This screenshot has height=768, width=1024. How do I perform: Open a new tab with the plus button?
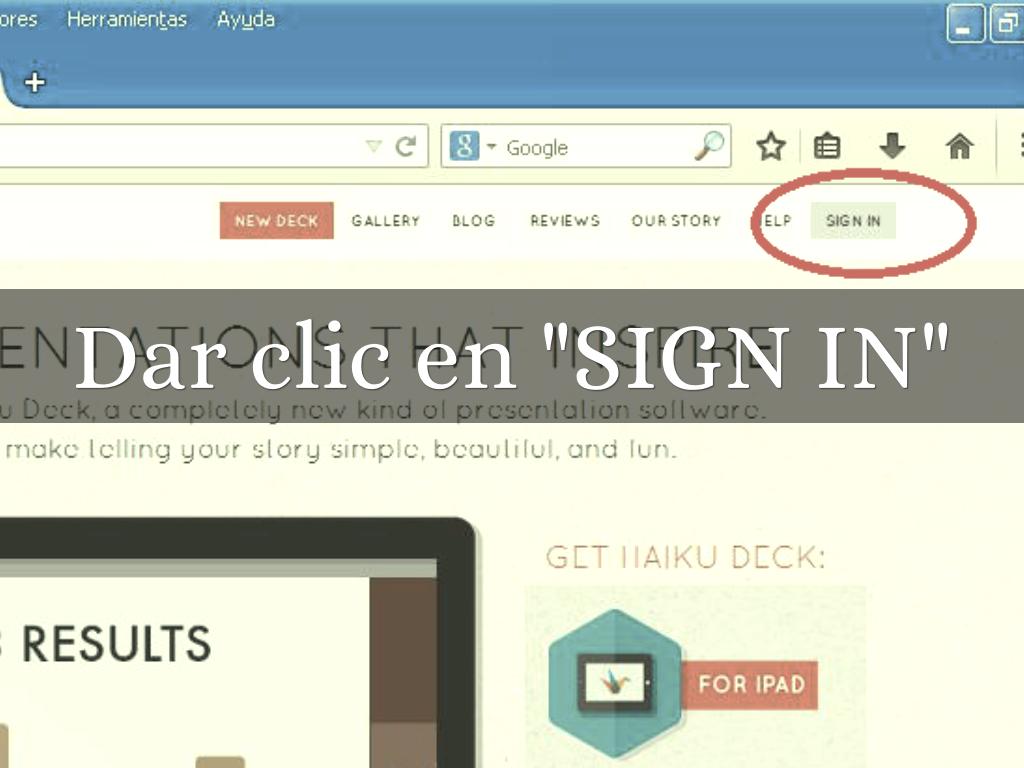pyautogui.click(x=35, y=82)
